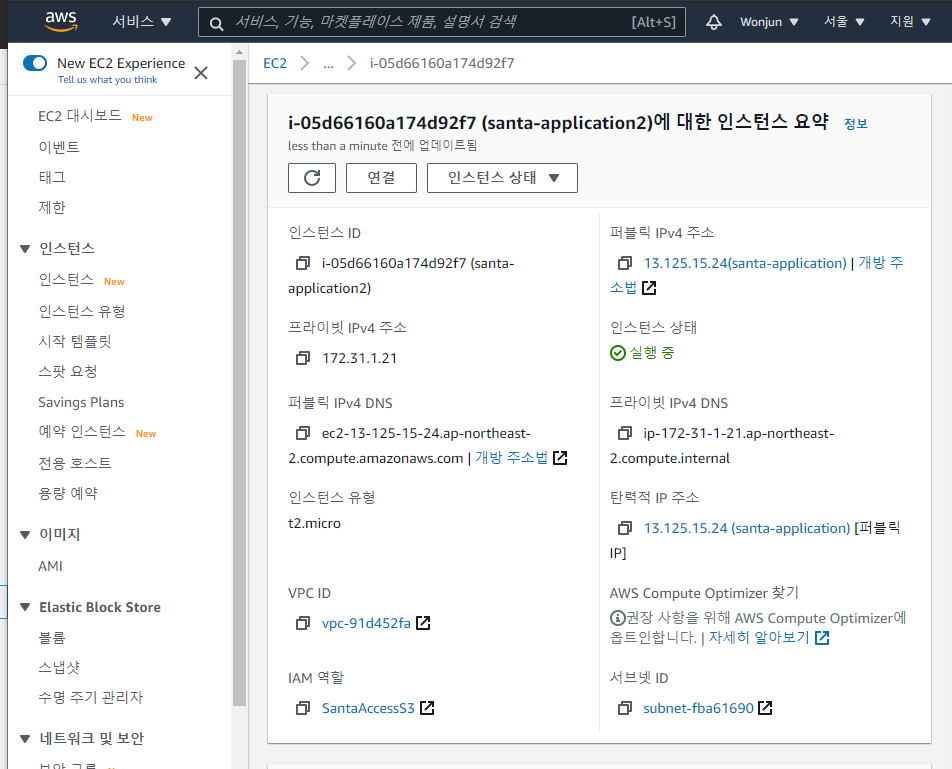Viewport: 952px width, 769px height.
Task: Click the 정보 info link
Action: (855, 124)
